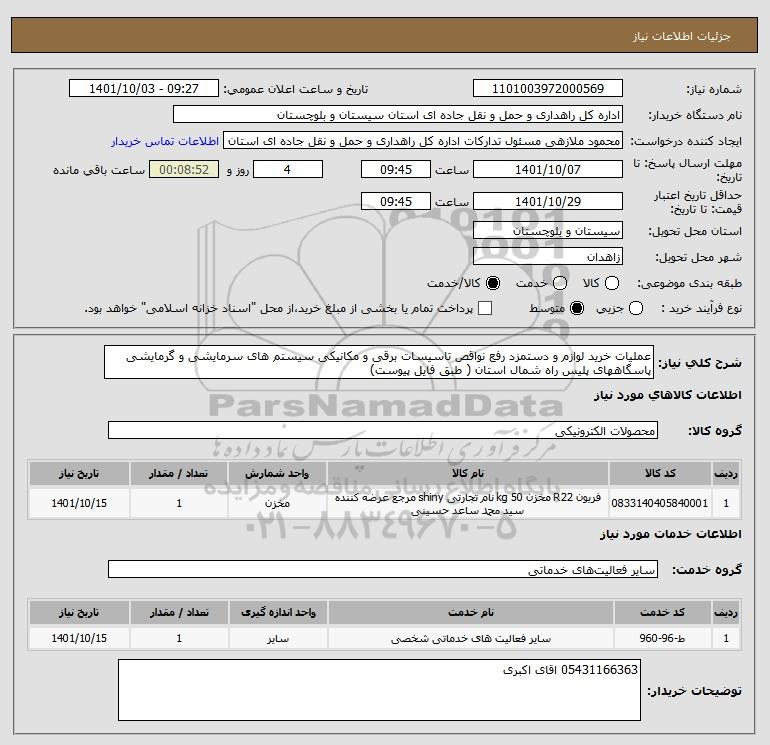Click the remaining days field showing 4
This screenshot has height=745, width=770.
click(287, 170)
